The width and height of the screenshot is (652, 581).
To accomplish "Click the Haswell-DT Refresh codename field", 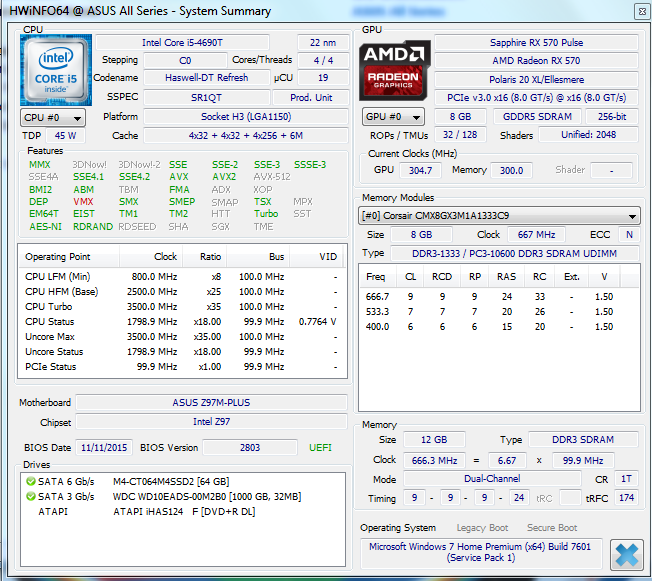I will click(206, 78).
